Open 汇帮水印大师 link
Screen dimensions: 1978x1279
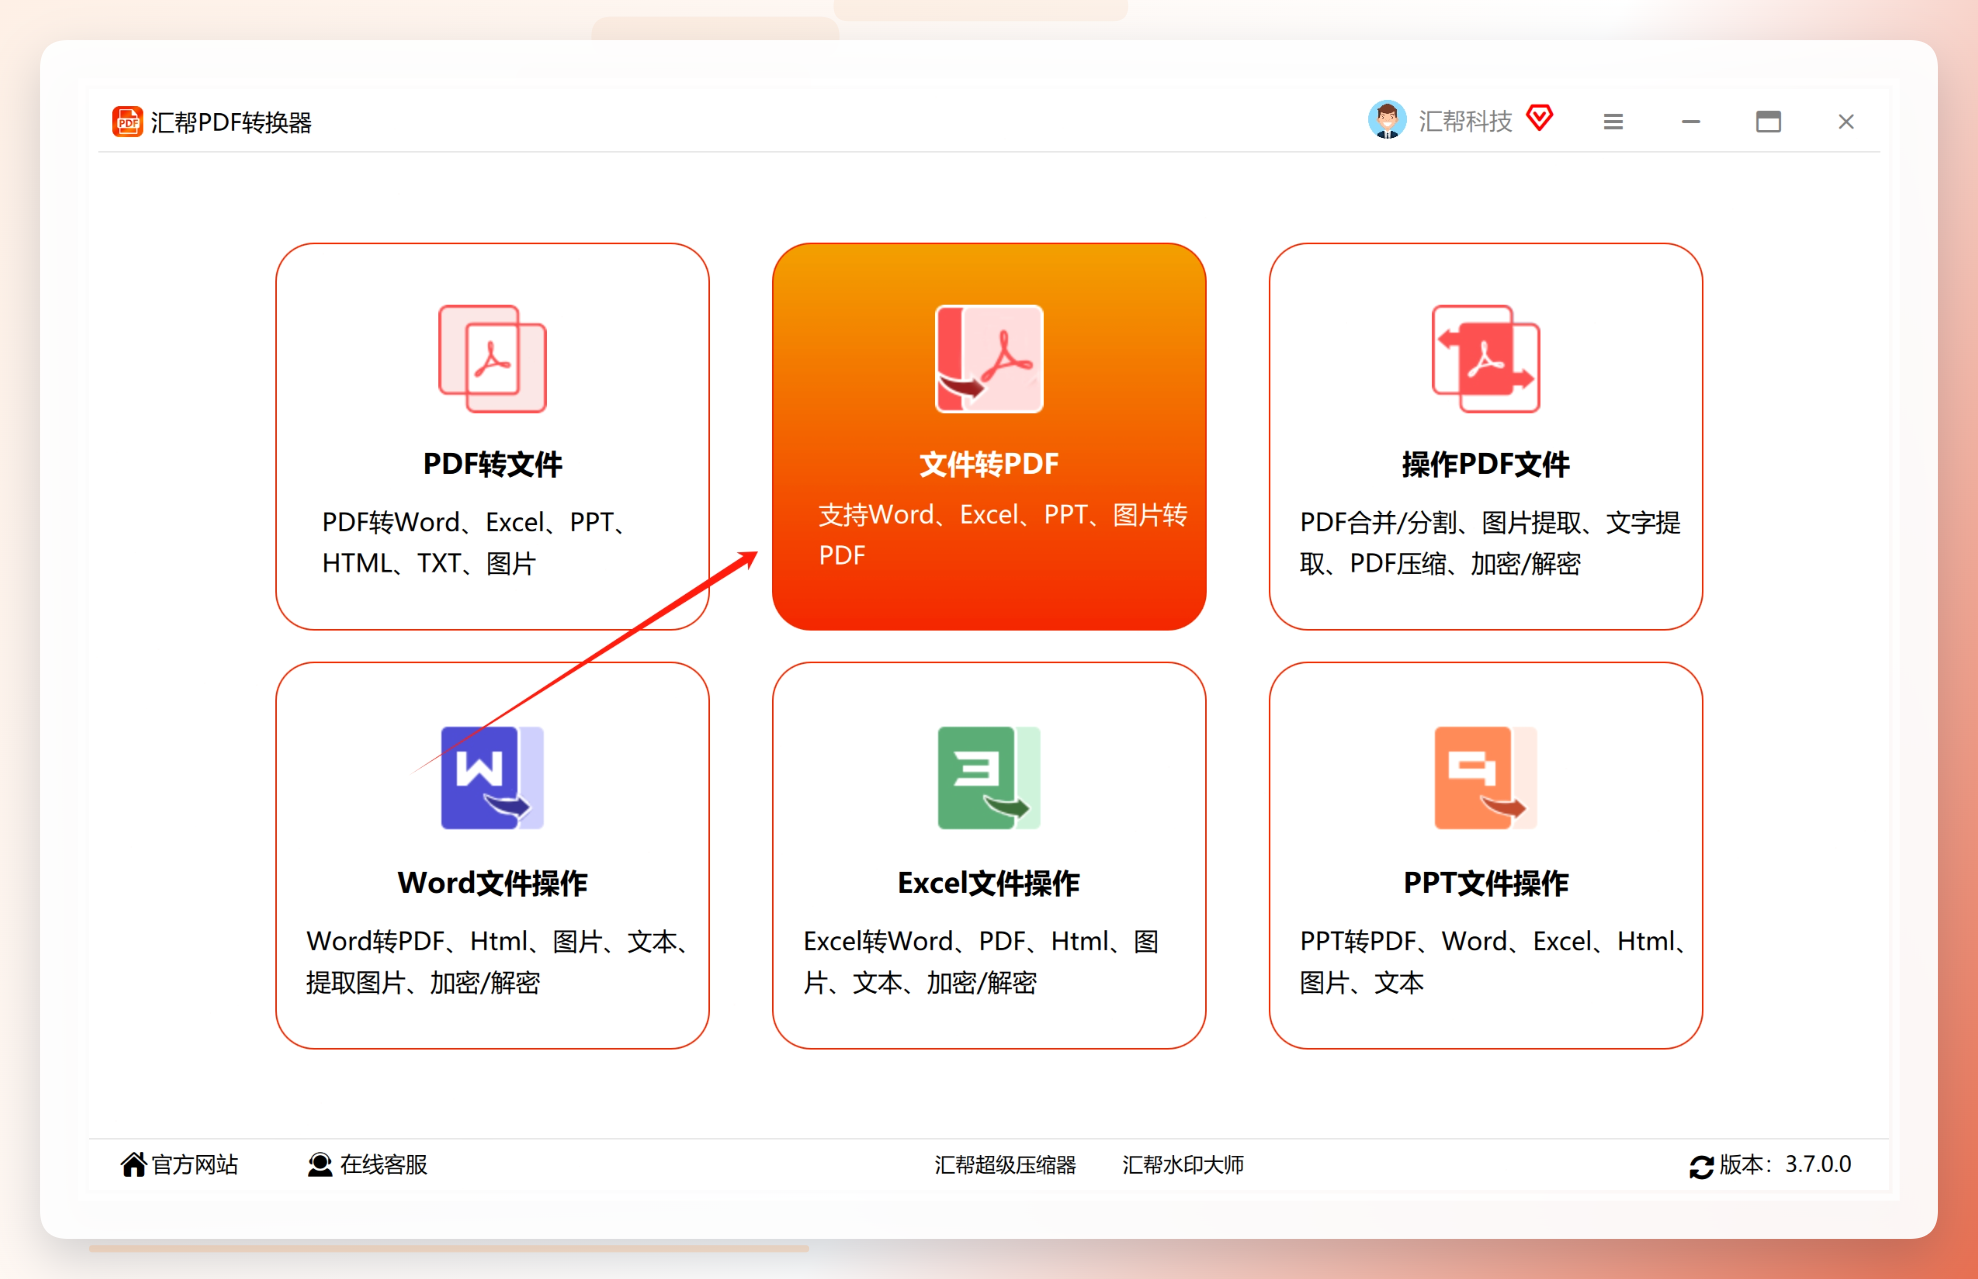[x=1183, y=1165]
